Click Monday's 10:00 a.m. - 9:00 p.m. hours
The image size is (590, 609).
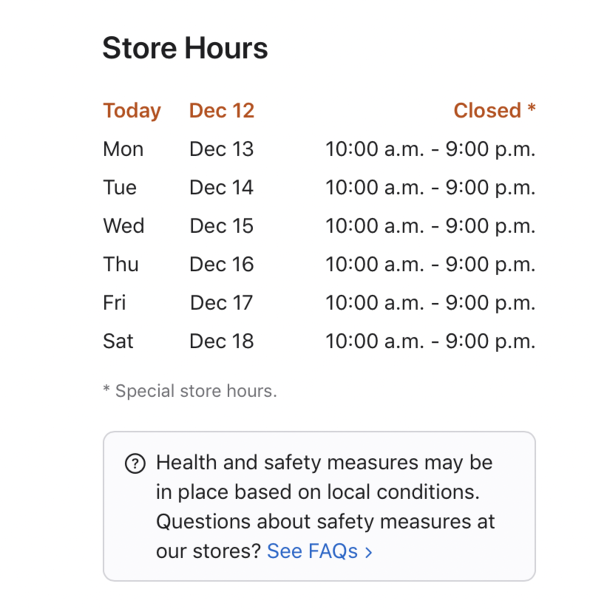[430, 149]
